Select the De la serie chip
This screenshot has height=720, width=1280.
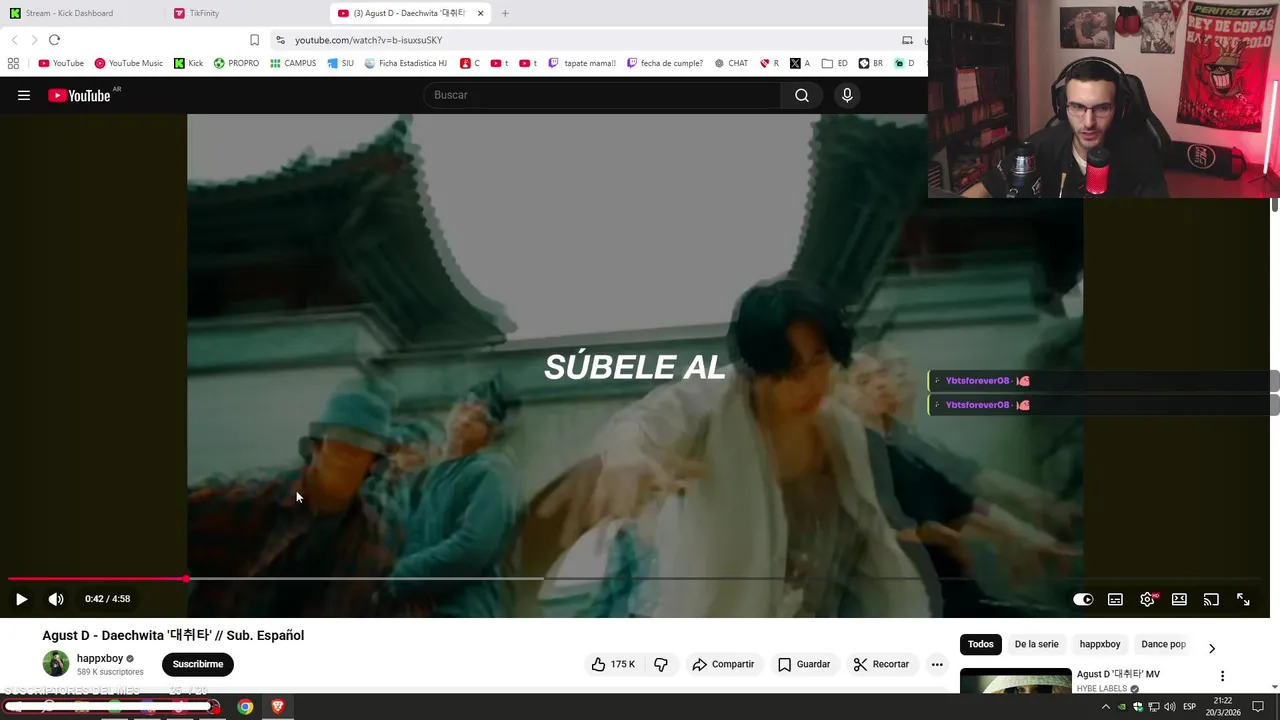[1036, 644]
